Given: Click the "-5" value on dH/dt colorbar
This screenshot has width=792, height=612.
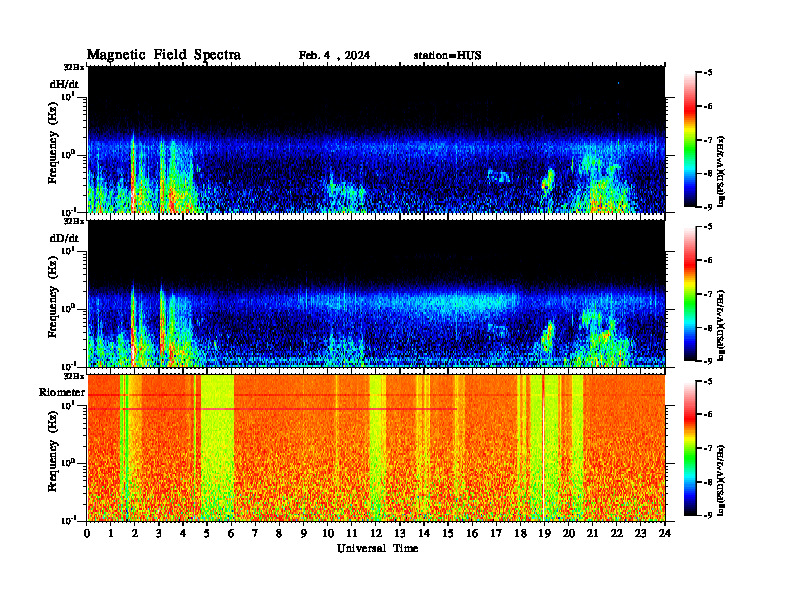Looking at the screenshot, I should [x=708, y=73].
